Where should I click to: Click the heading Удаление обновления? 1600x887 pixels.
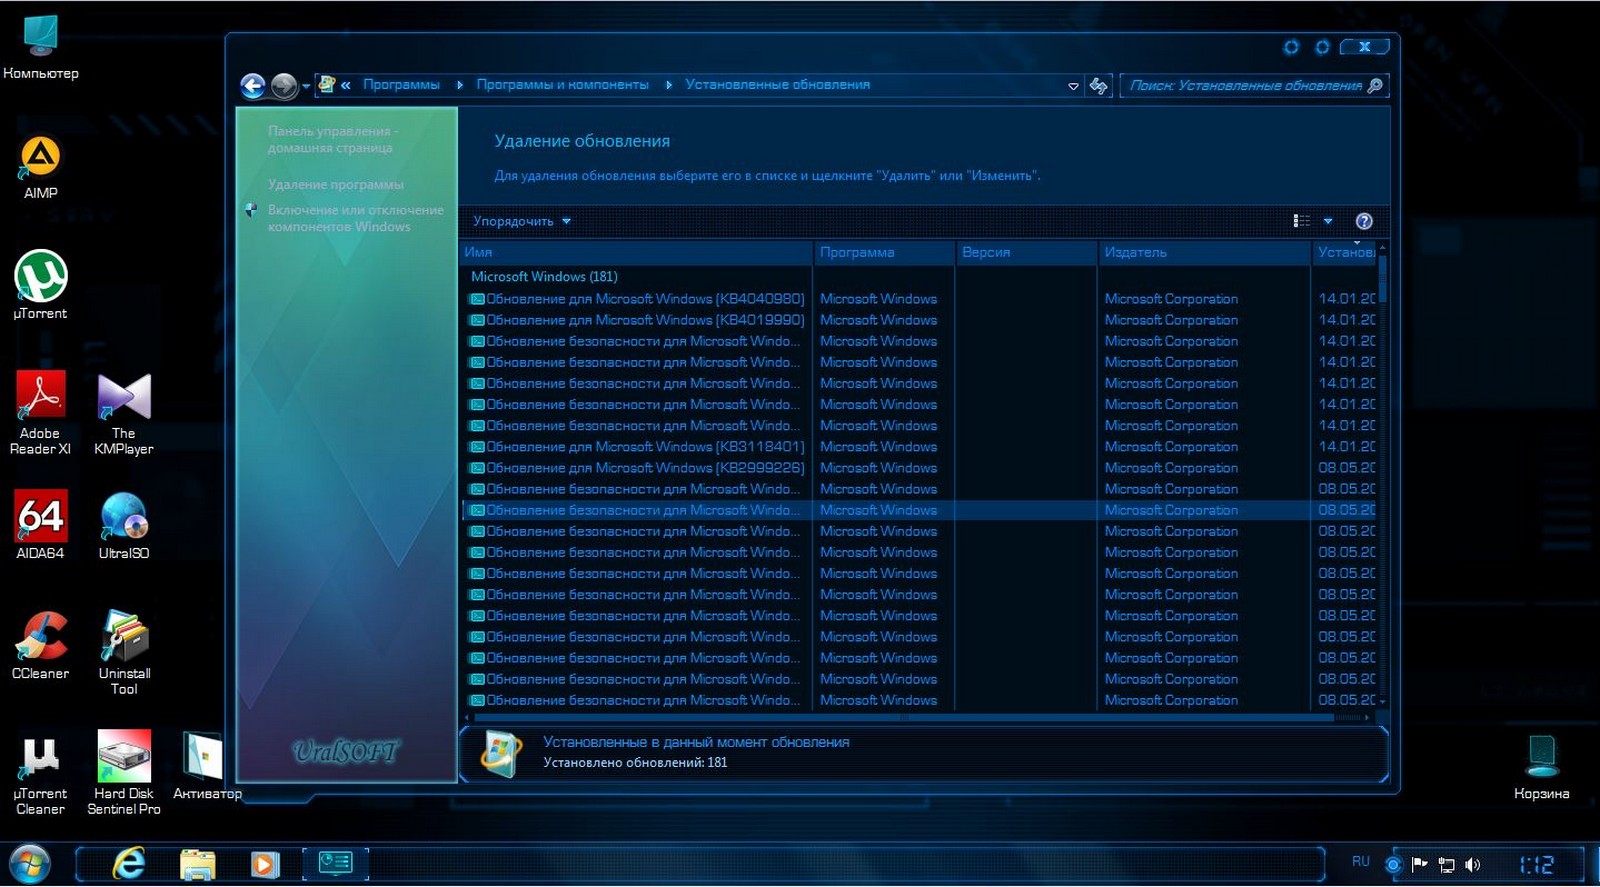click(x=582, y=141)
